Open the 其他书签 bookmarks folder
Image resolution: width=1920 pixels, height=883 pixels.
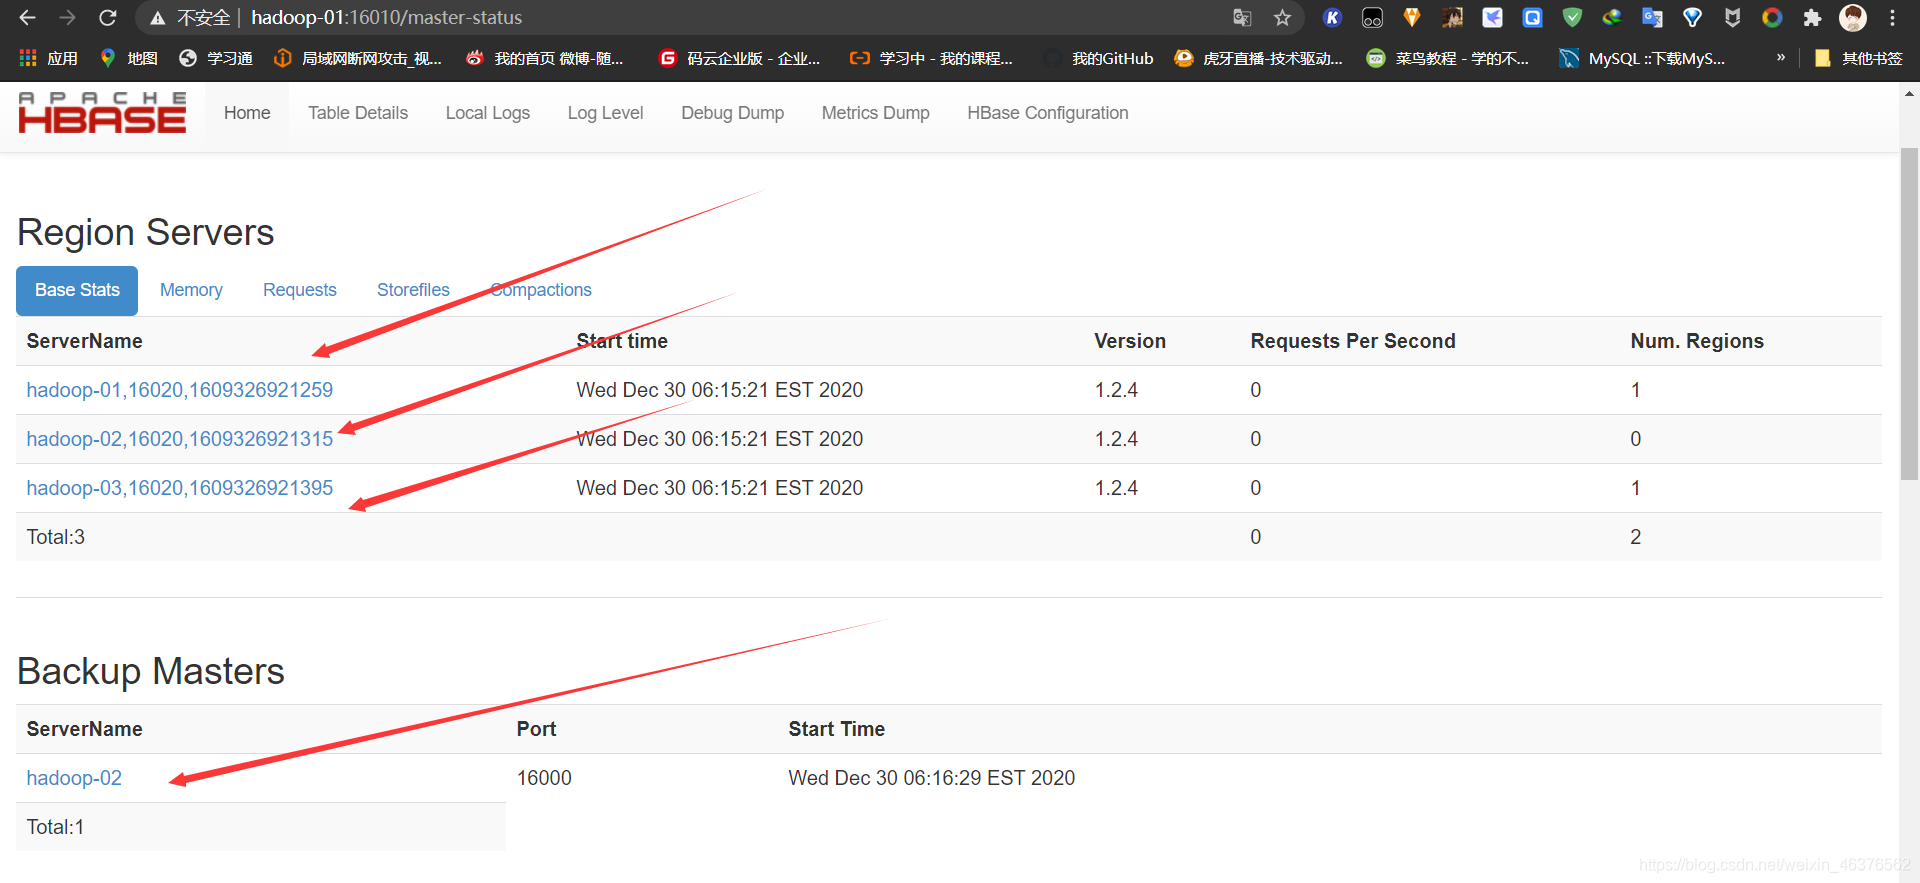click(1858, 59)
